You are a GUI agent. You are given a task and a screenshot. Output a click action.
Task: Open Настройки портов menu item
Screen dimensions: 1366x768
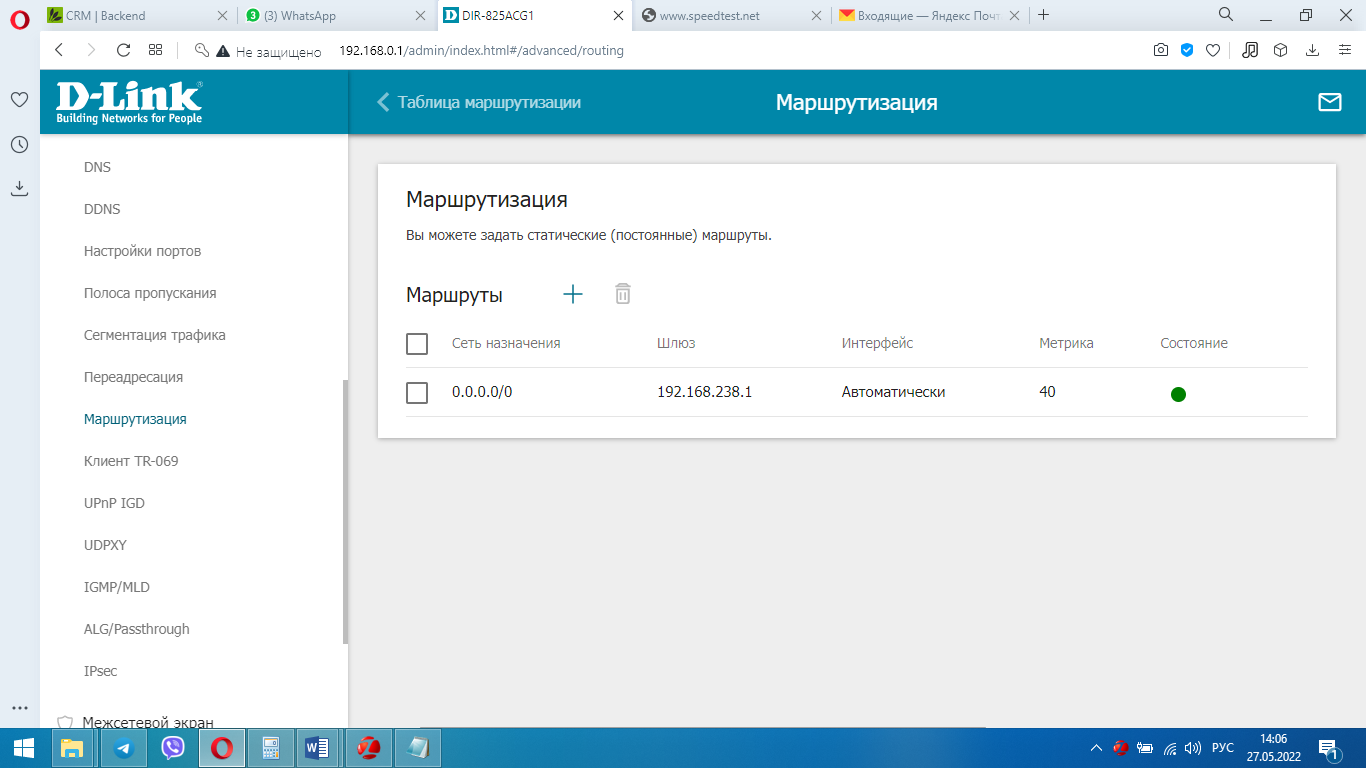142,251
